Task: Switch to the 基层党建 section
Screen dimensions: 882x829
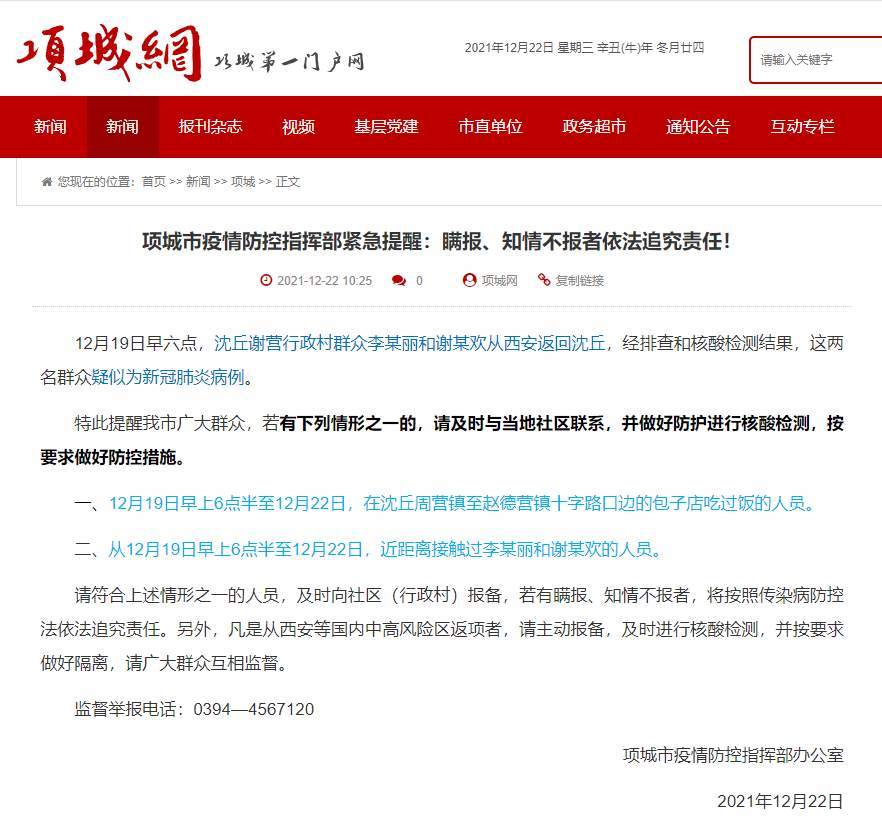Action: 388,127
